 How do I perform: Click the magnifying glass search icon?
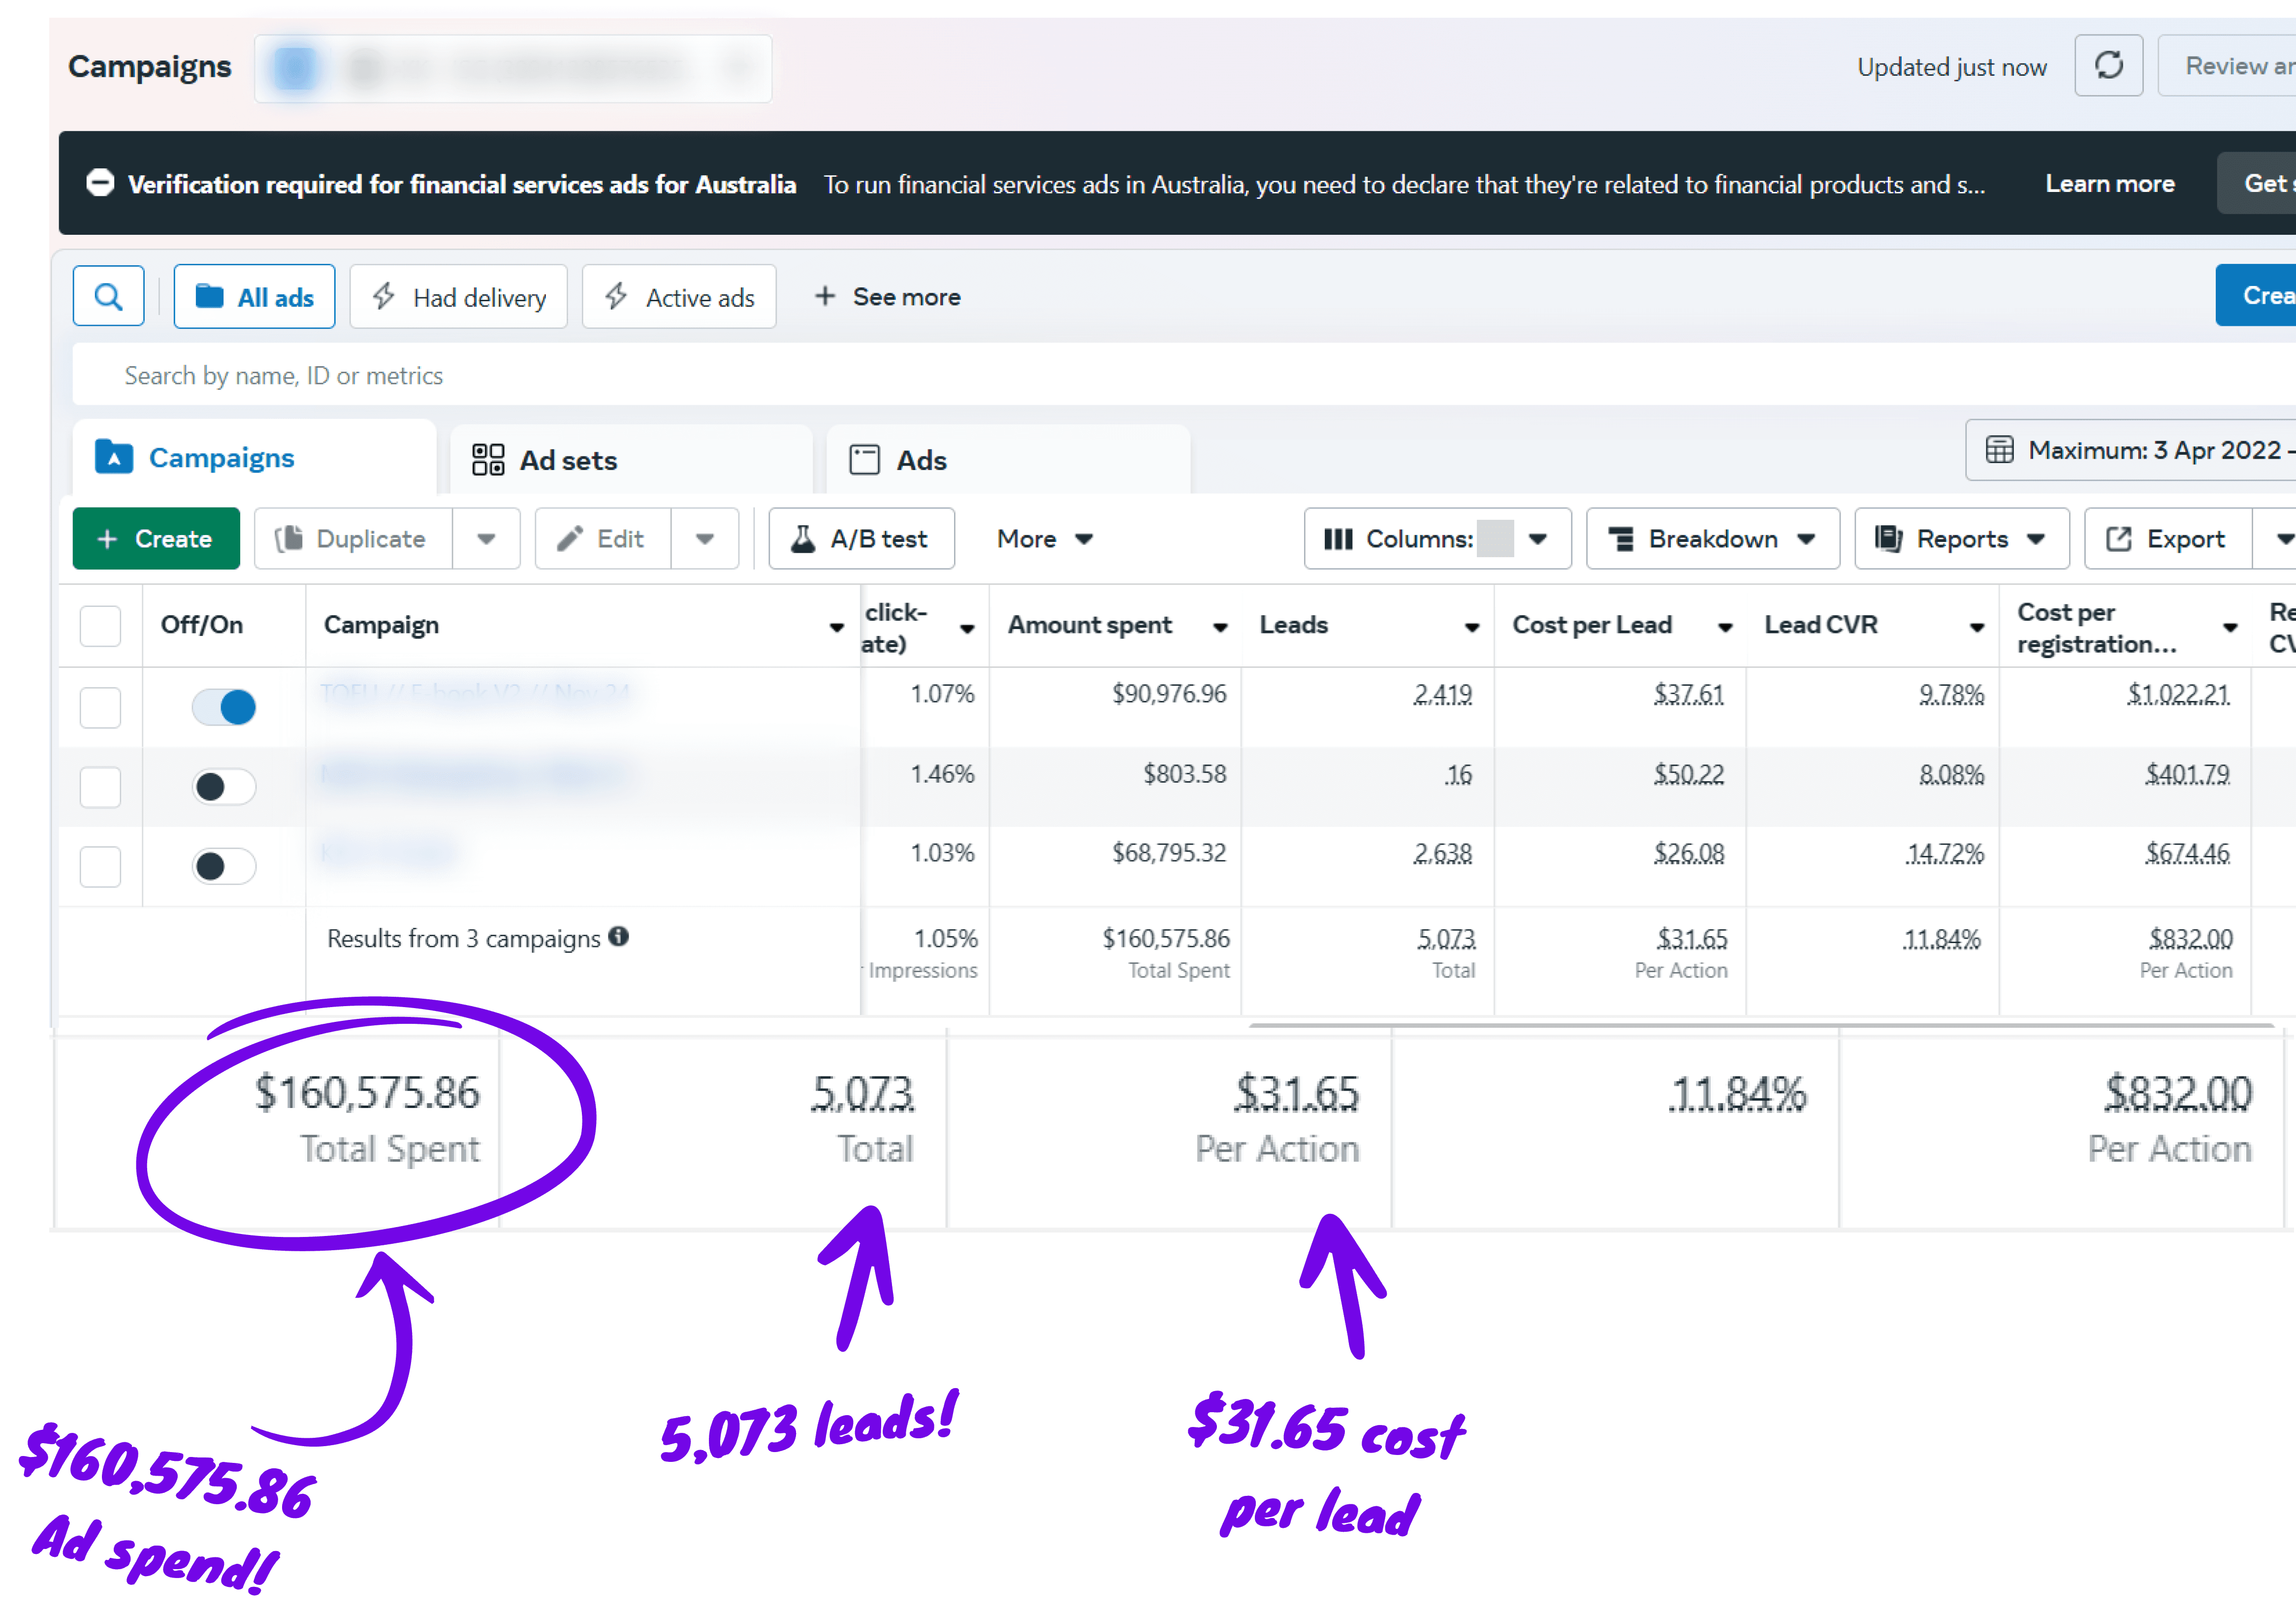tap(108, 297)
